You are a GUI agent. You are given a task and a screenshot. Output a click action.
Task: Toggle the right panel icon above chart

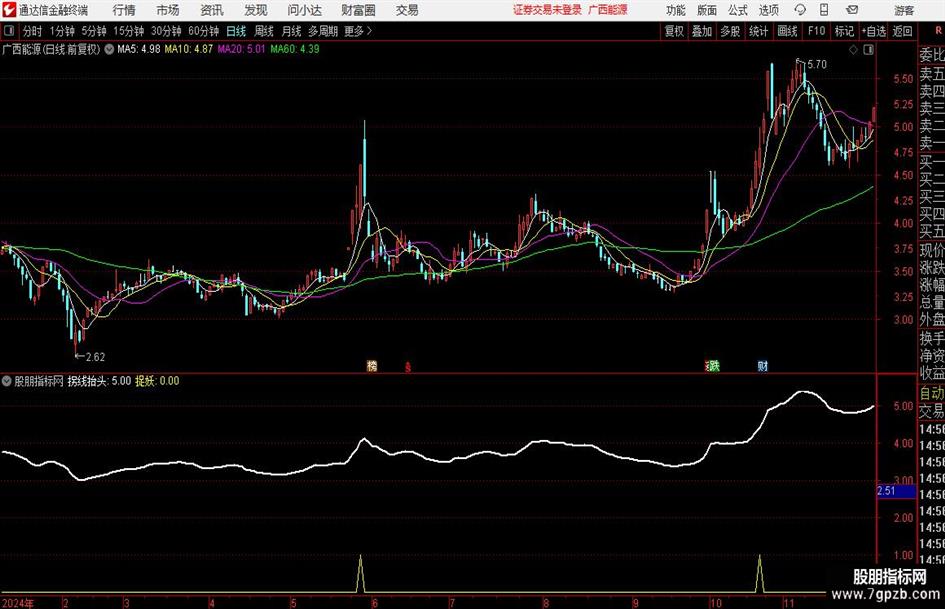(x=868, y=50)
